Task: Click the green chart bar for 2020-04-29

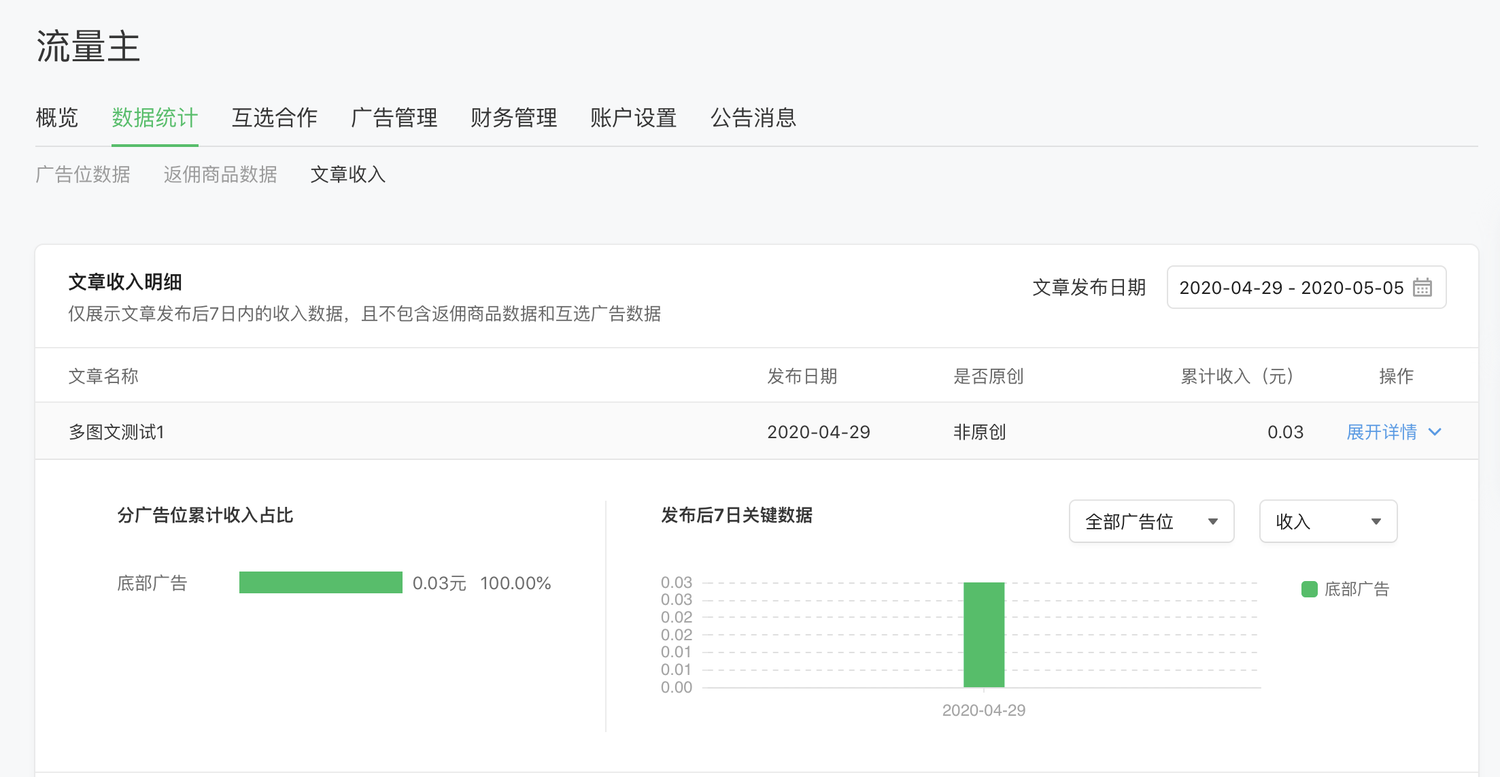Action: 984,635
